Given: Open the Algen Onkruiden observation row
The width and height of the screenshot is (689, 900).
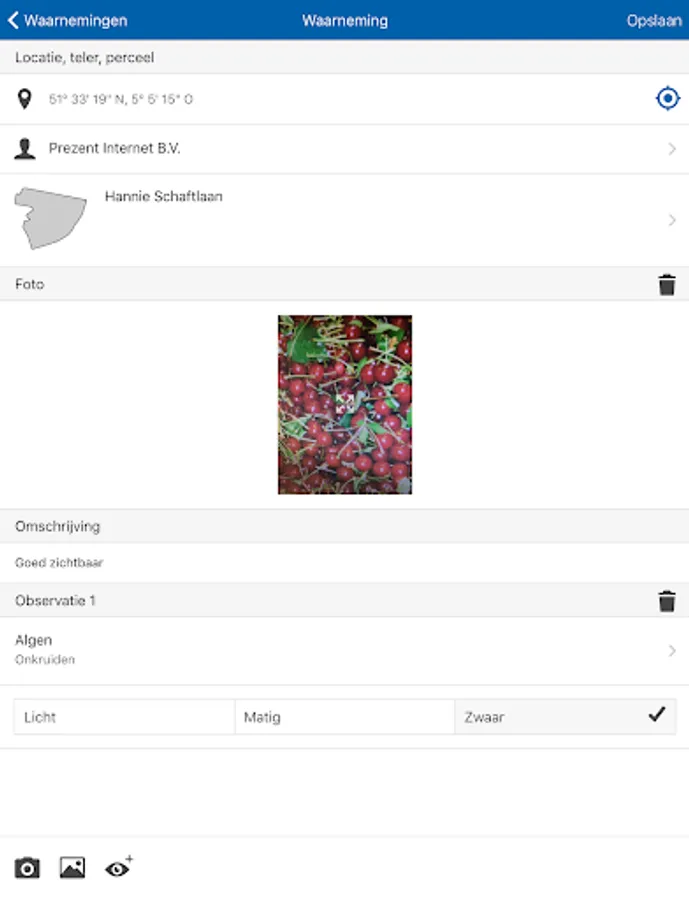Looking at the screenshot, I should [x=344, y=650].
